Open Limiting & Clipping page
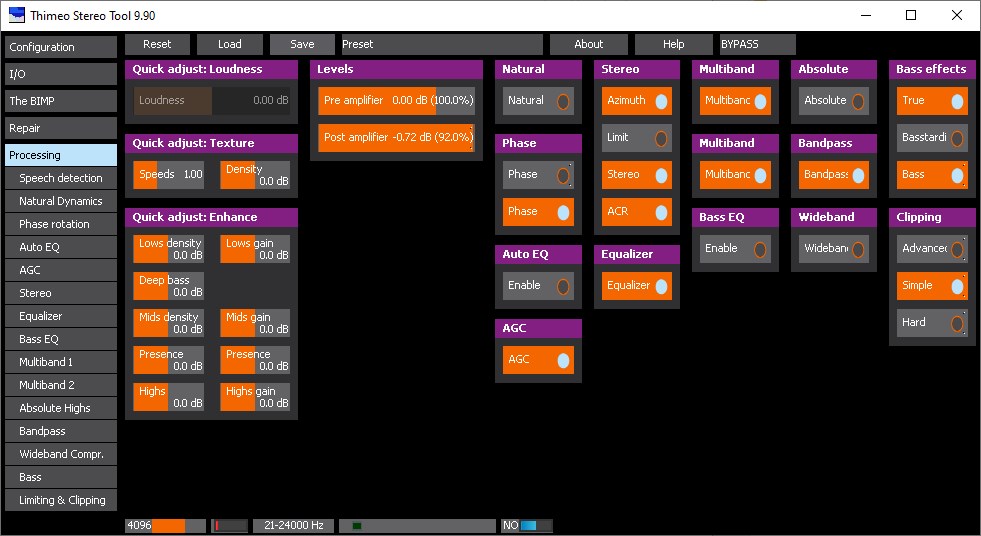Viewport: 981px width, 536px height. [61, 500]
